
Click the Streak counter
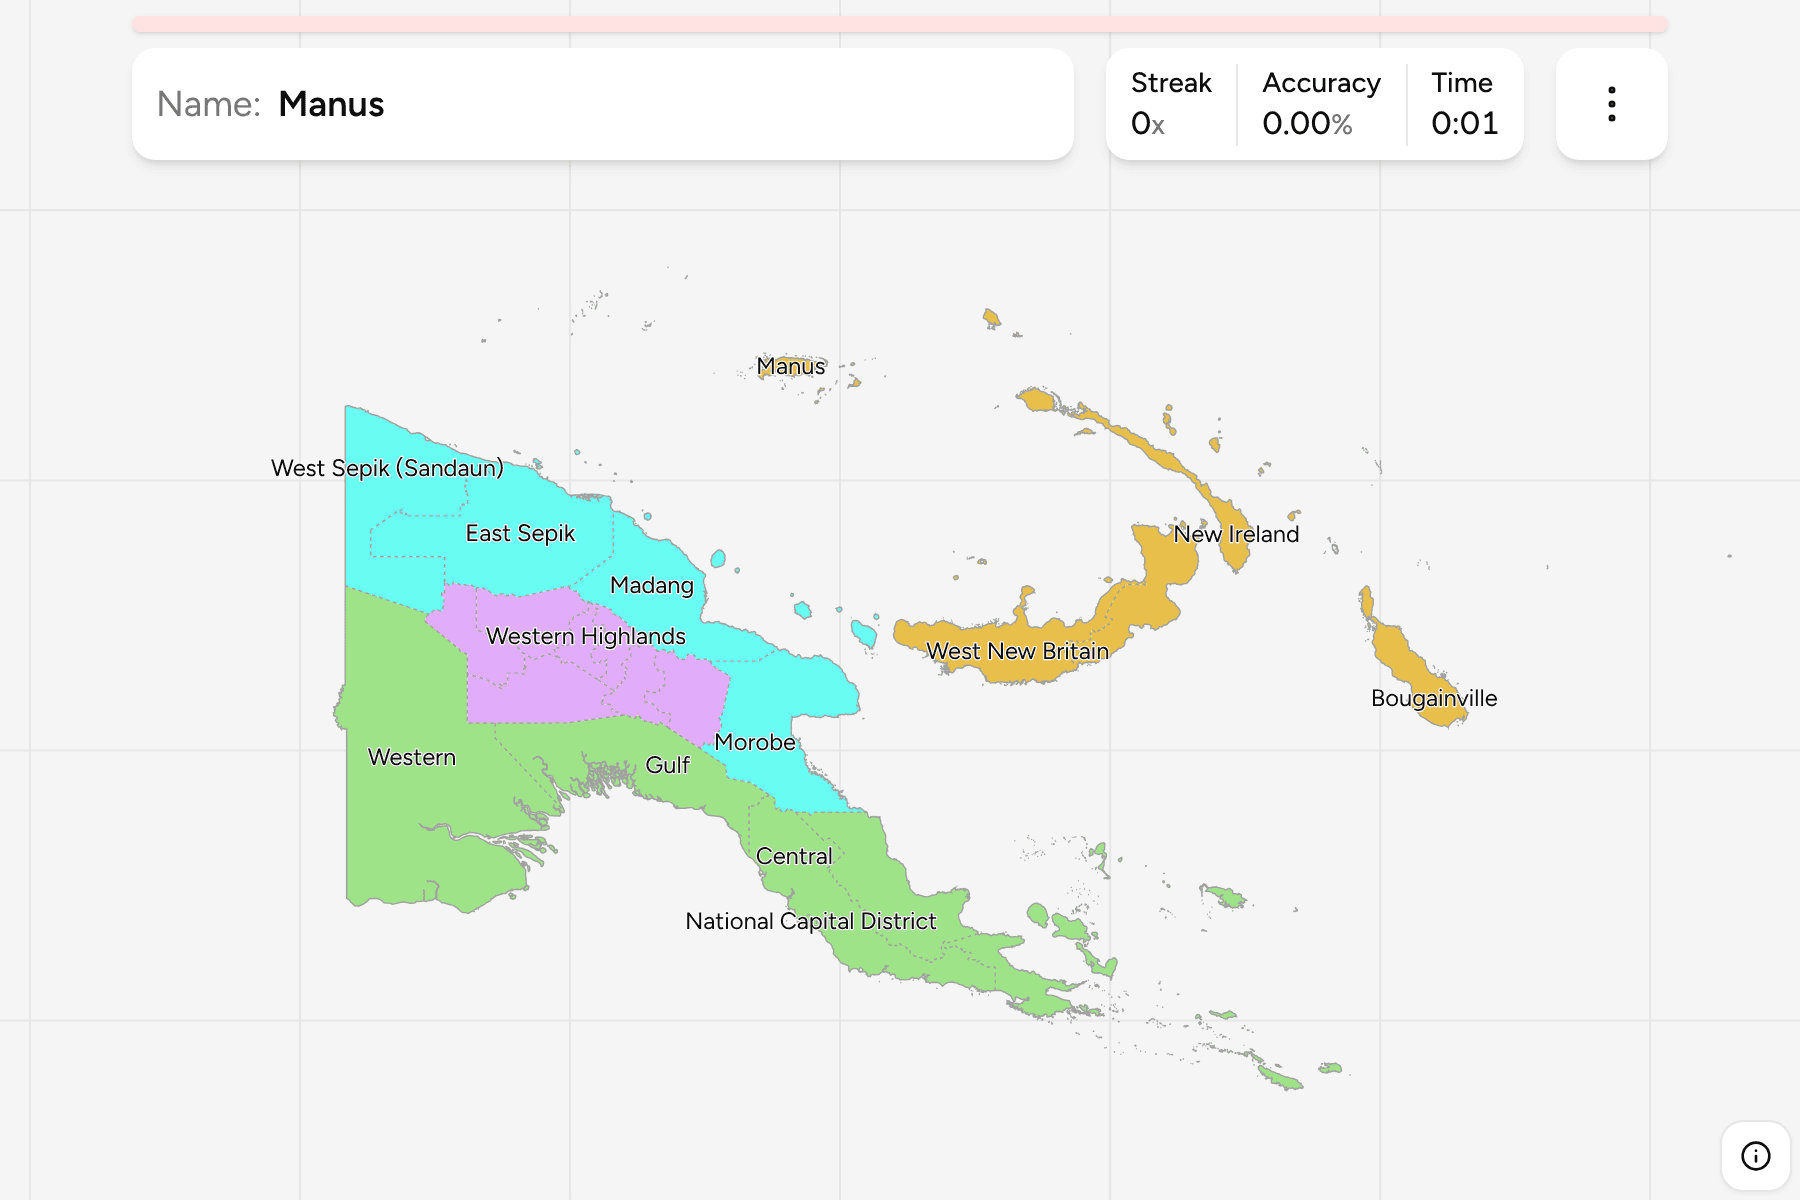coord(1171,104)
